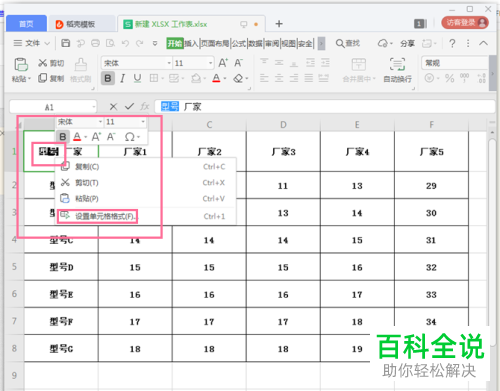
Task: Add a new tab with the plus button
Action: coord(279,24)
